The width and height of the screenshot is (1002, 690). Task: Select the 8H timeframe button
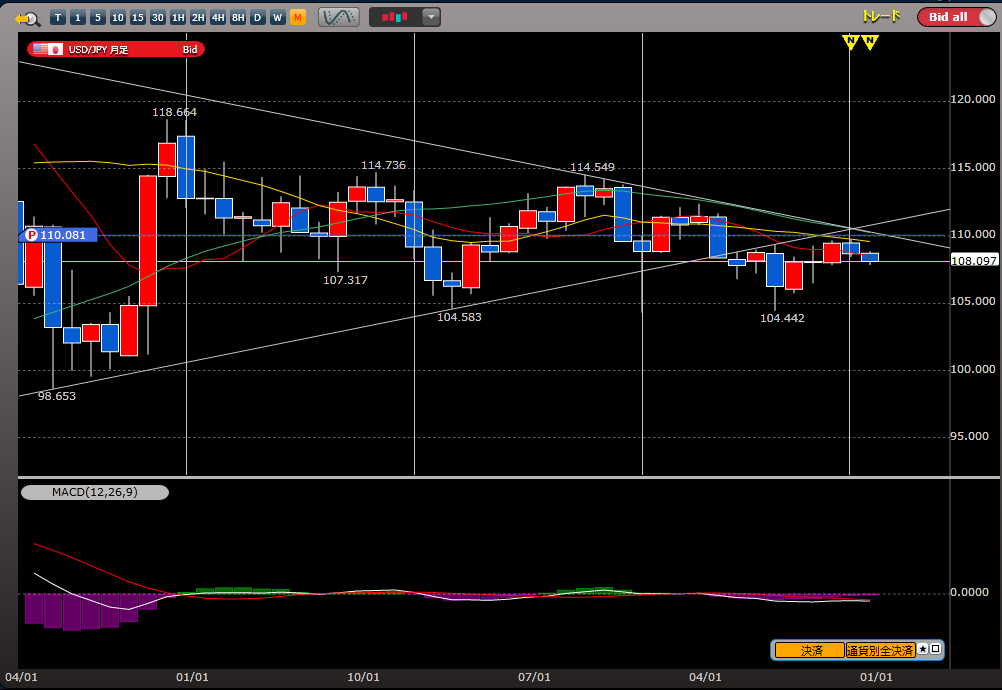click(x=238, y=17)
